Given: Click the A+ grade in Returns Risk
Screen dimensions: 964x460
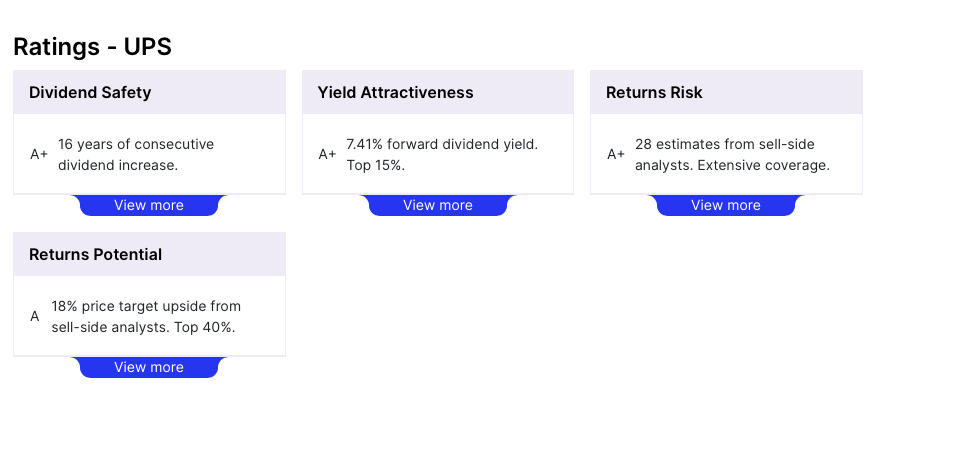Looking at the screenshot, I should click(x=616, y=154).
